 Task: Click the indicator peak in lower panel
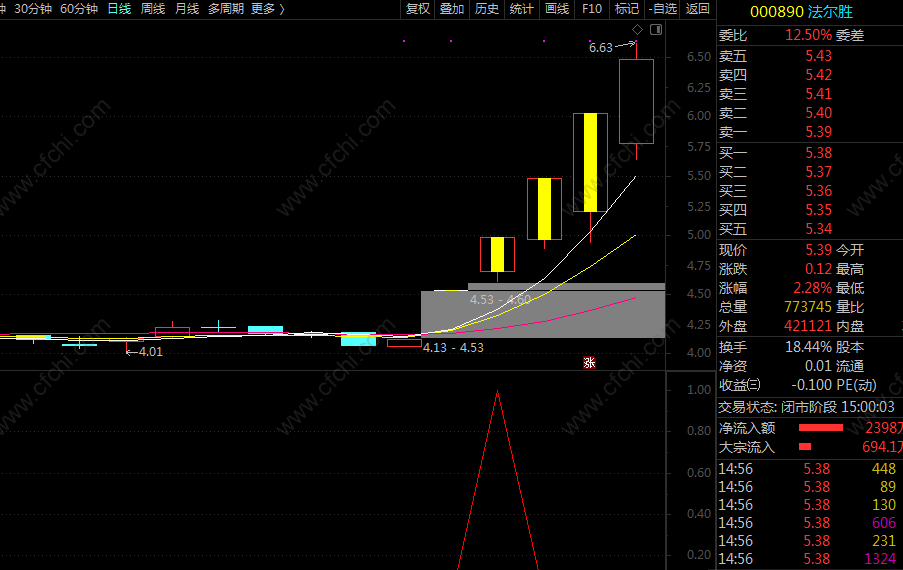498,393
